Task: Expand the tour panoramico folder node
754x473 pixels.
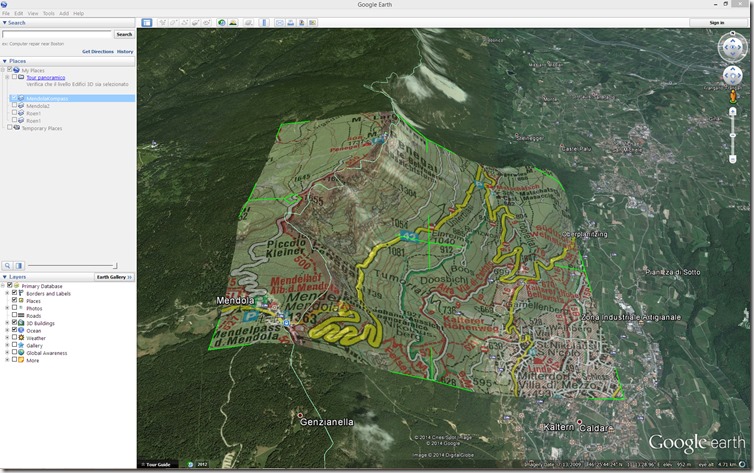Action: click(x=7, y=77)
